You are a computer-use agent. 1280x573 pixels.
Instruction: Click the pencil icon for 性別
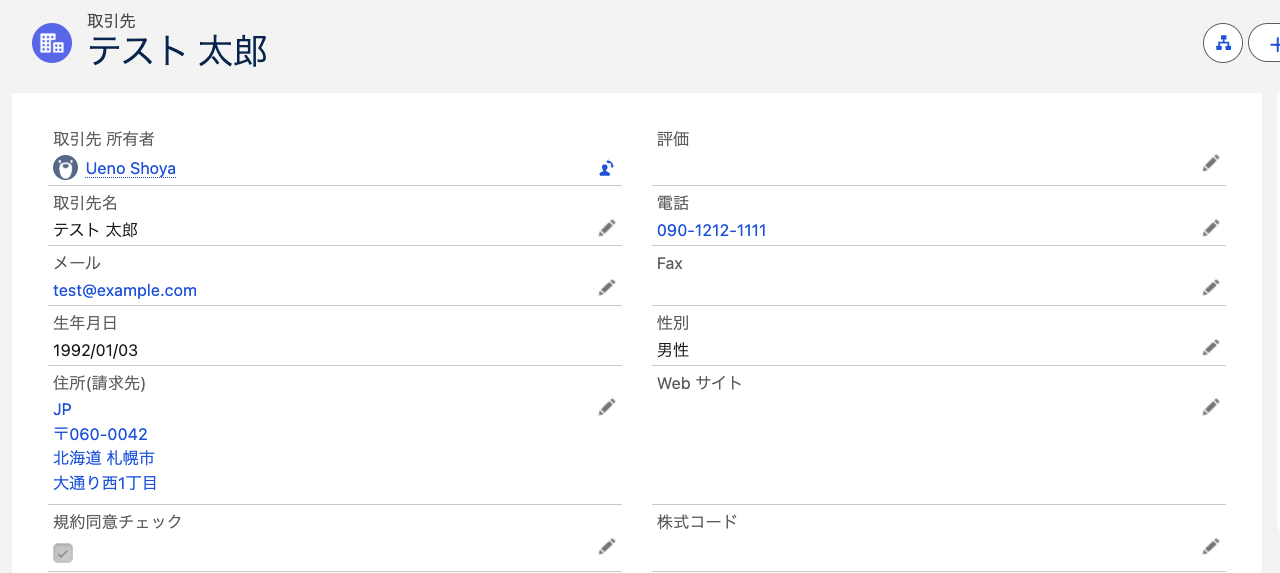(1211, 348)
